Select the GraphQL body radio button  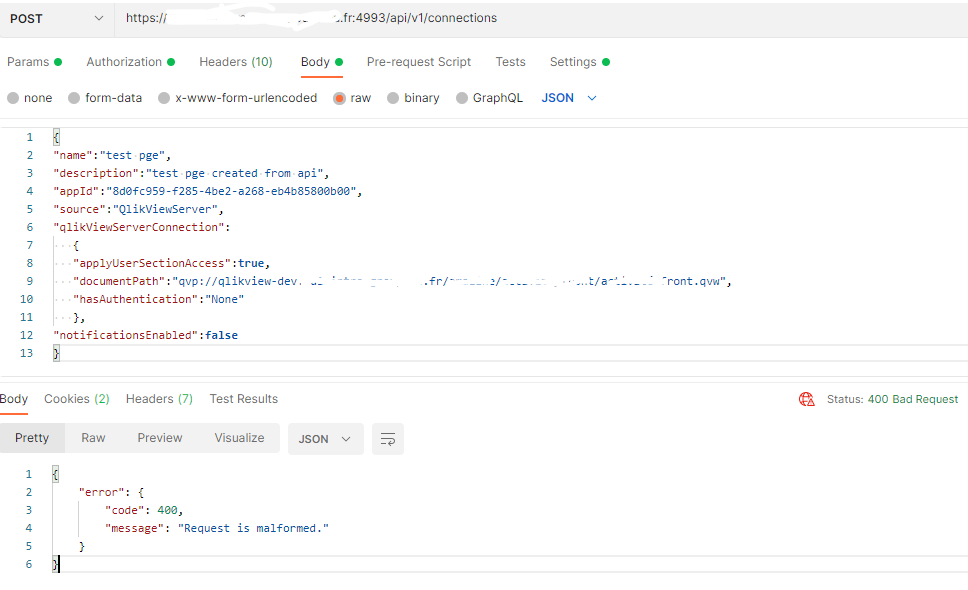coord(462,98)
